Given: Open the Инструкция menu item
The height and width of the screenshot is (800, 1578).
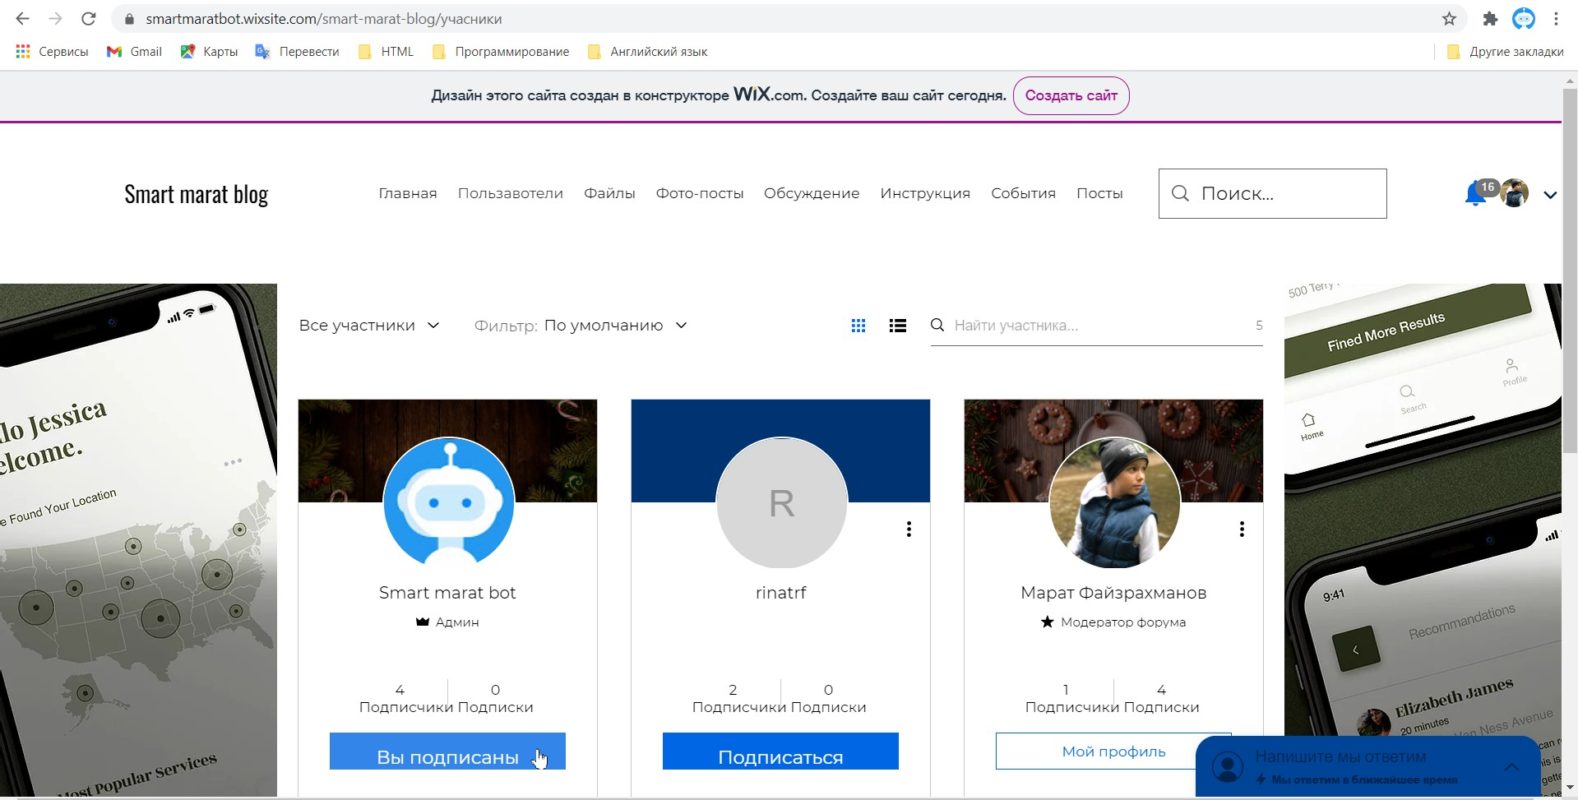Looking at the screenshot, I should click(x=925, y=193).
